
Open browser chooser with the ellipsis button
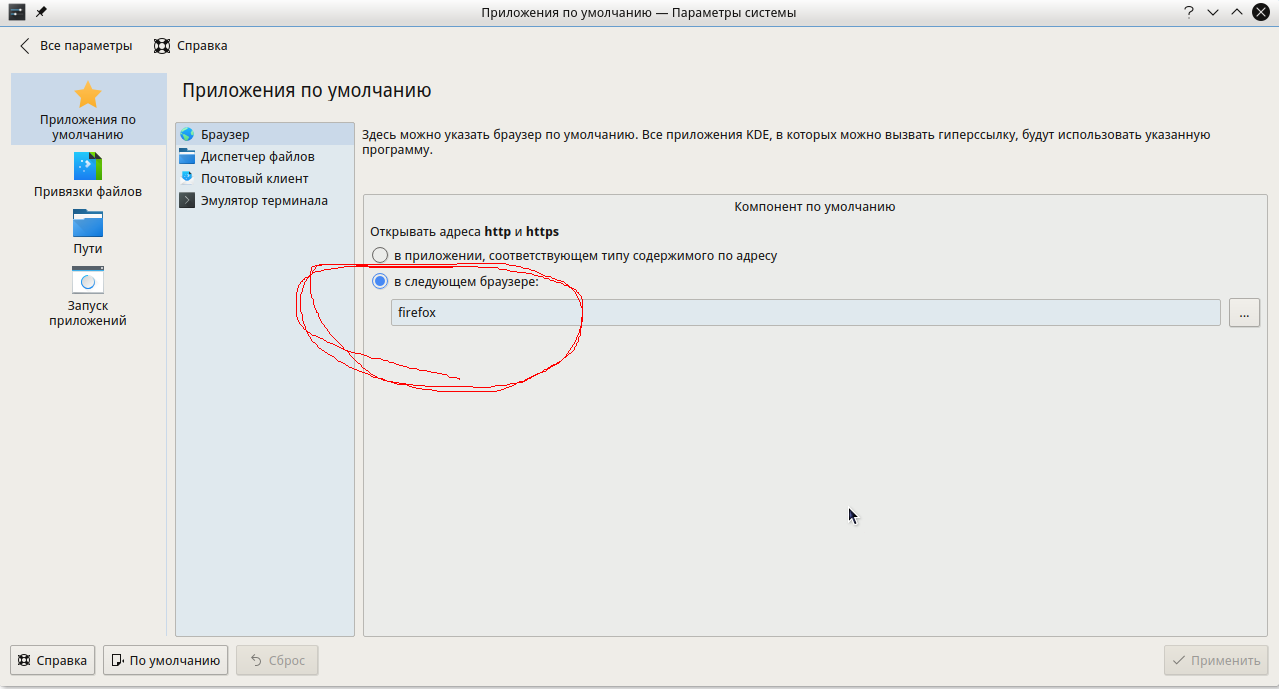[1244, 312]
